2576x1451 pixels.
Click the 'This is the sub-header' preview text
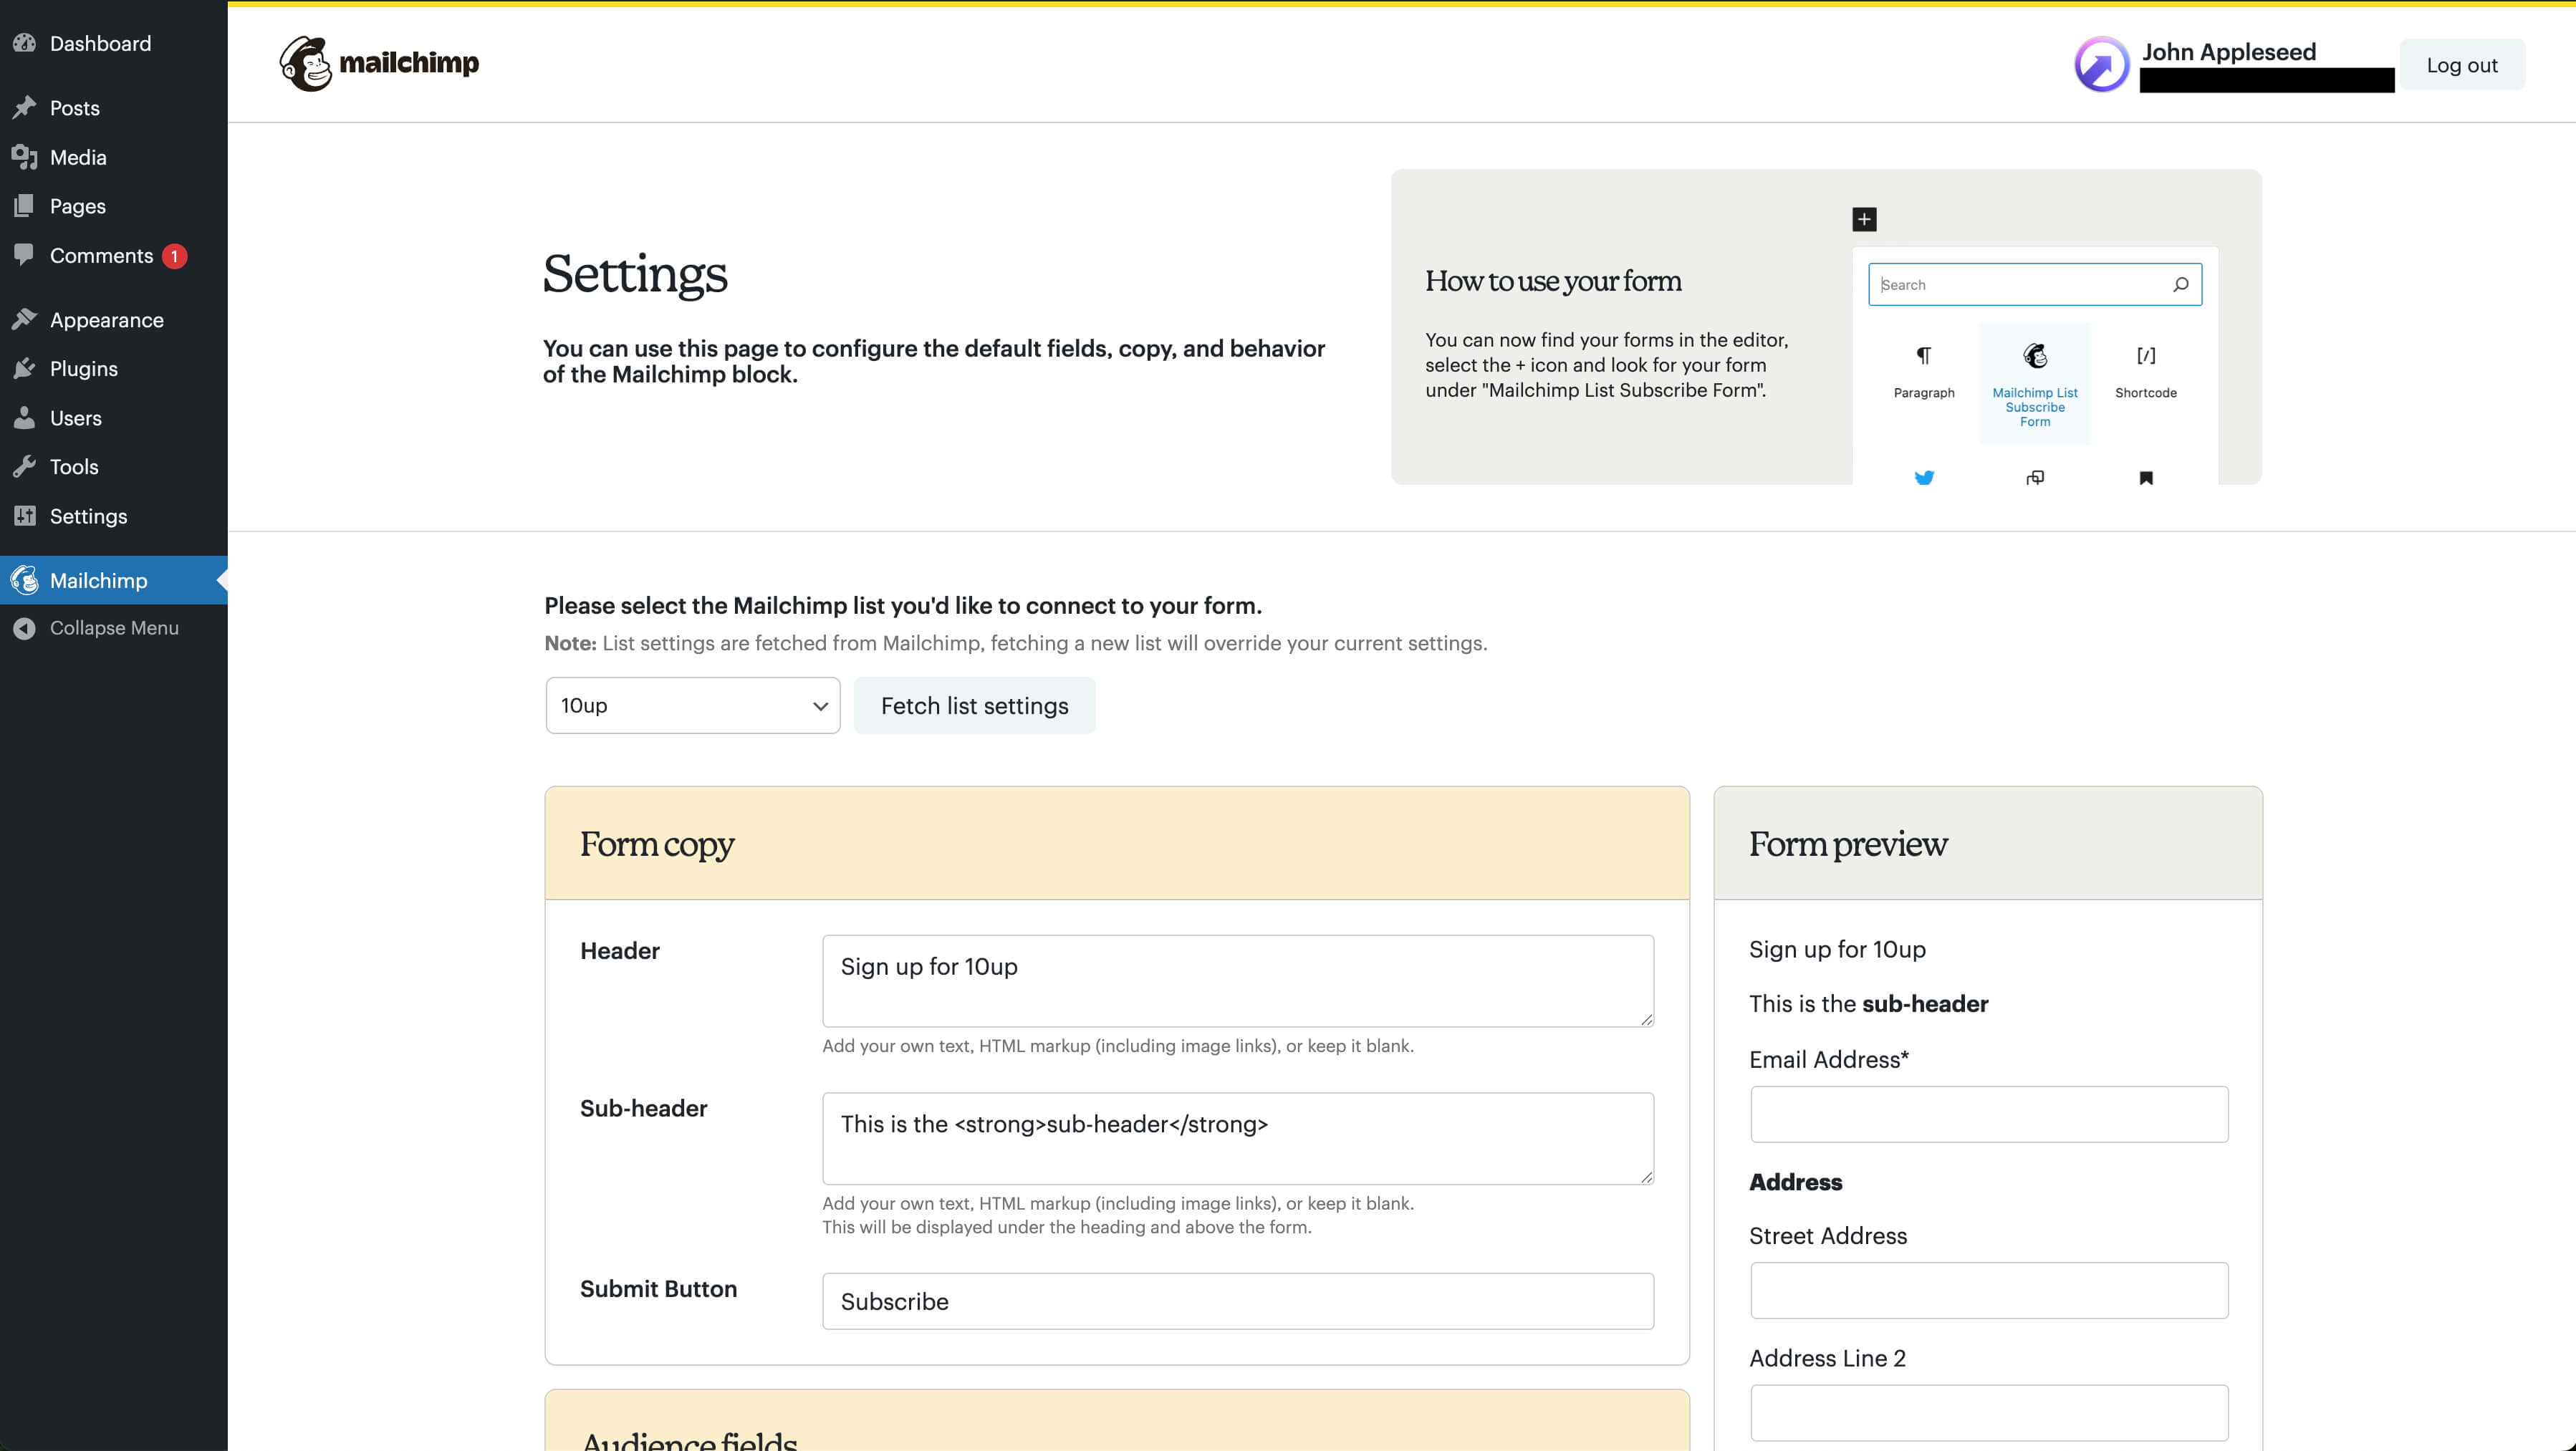pyautogui.click(x=1869, y=1003)
